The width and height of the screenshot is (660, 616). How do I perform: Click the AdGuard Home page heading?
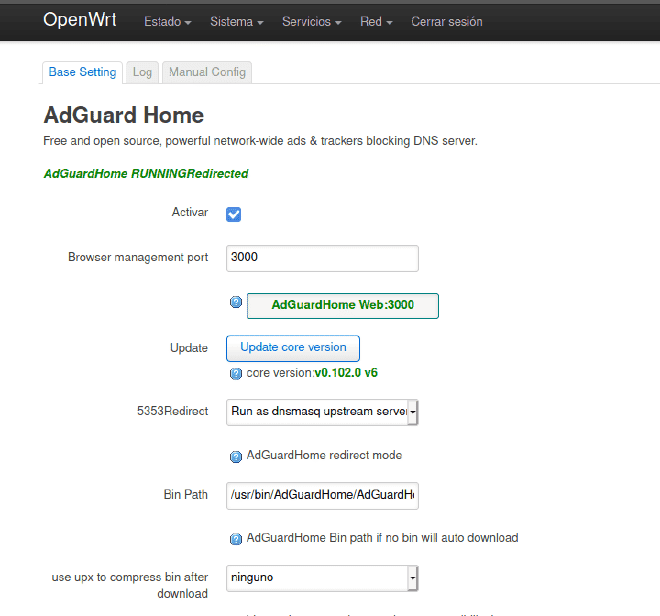pyautogui.click(x=124, y=115)
